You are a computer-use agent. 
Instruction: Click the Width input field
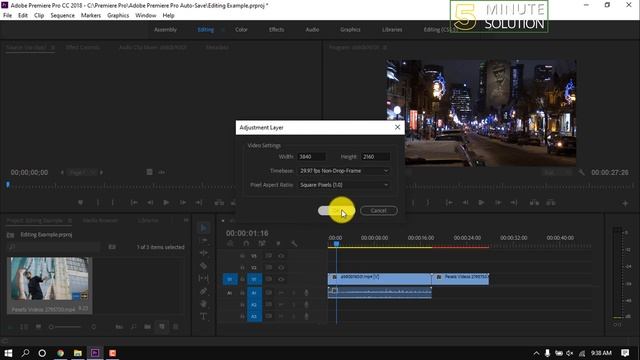(x=312, y=157)
